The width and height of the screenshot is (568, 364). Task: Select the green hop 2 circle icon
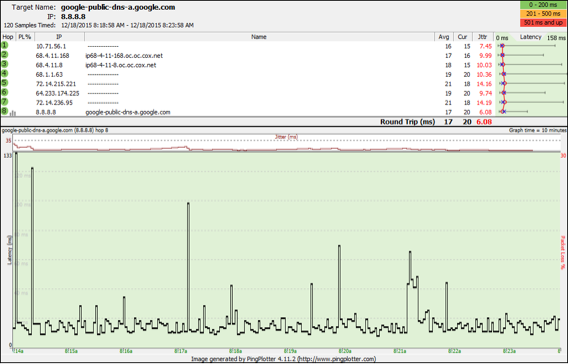(4, 55)
